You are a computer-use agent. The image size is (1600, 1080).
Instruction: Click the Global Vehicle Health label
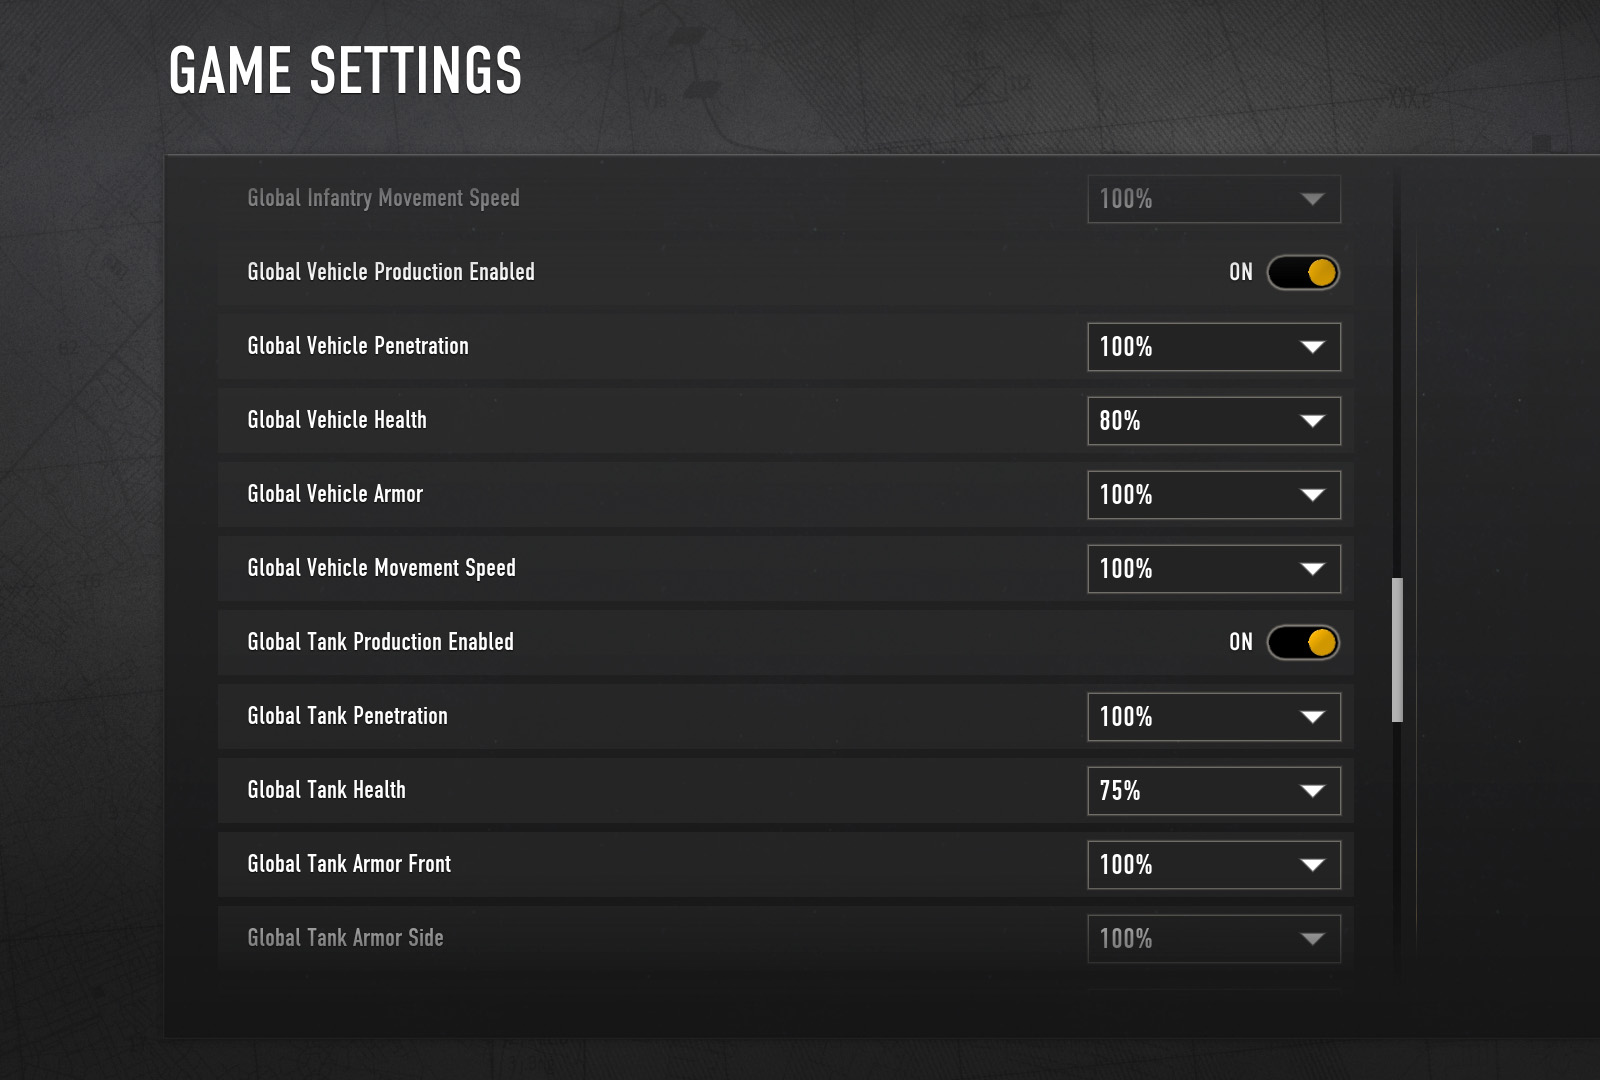(x=337, y=420)
